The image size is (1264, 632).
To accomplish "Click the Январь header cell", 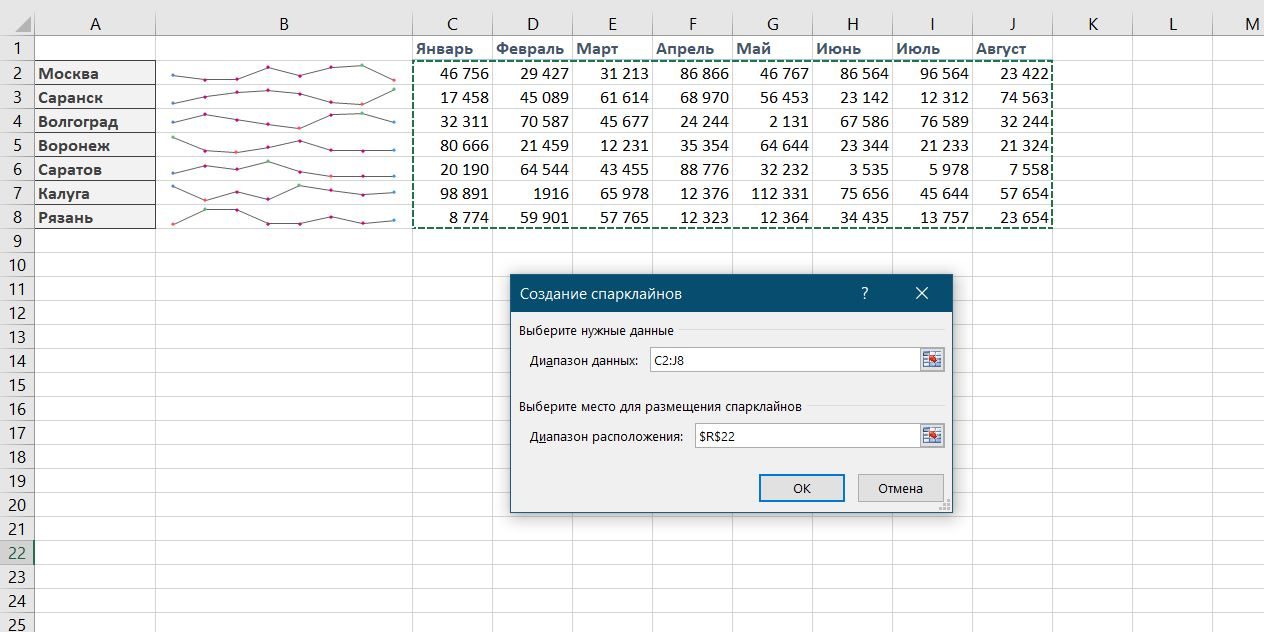I will (452, 49).
